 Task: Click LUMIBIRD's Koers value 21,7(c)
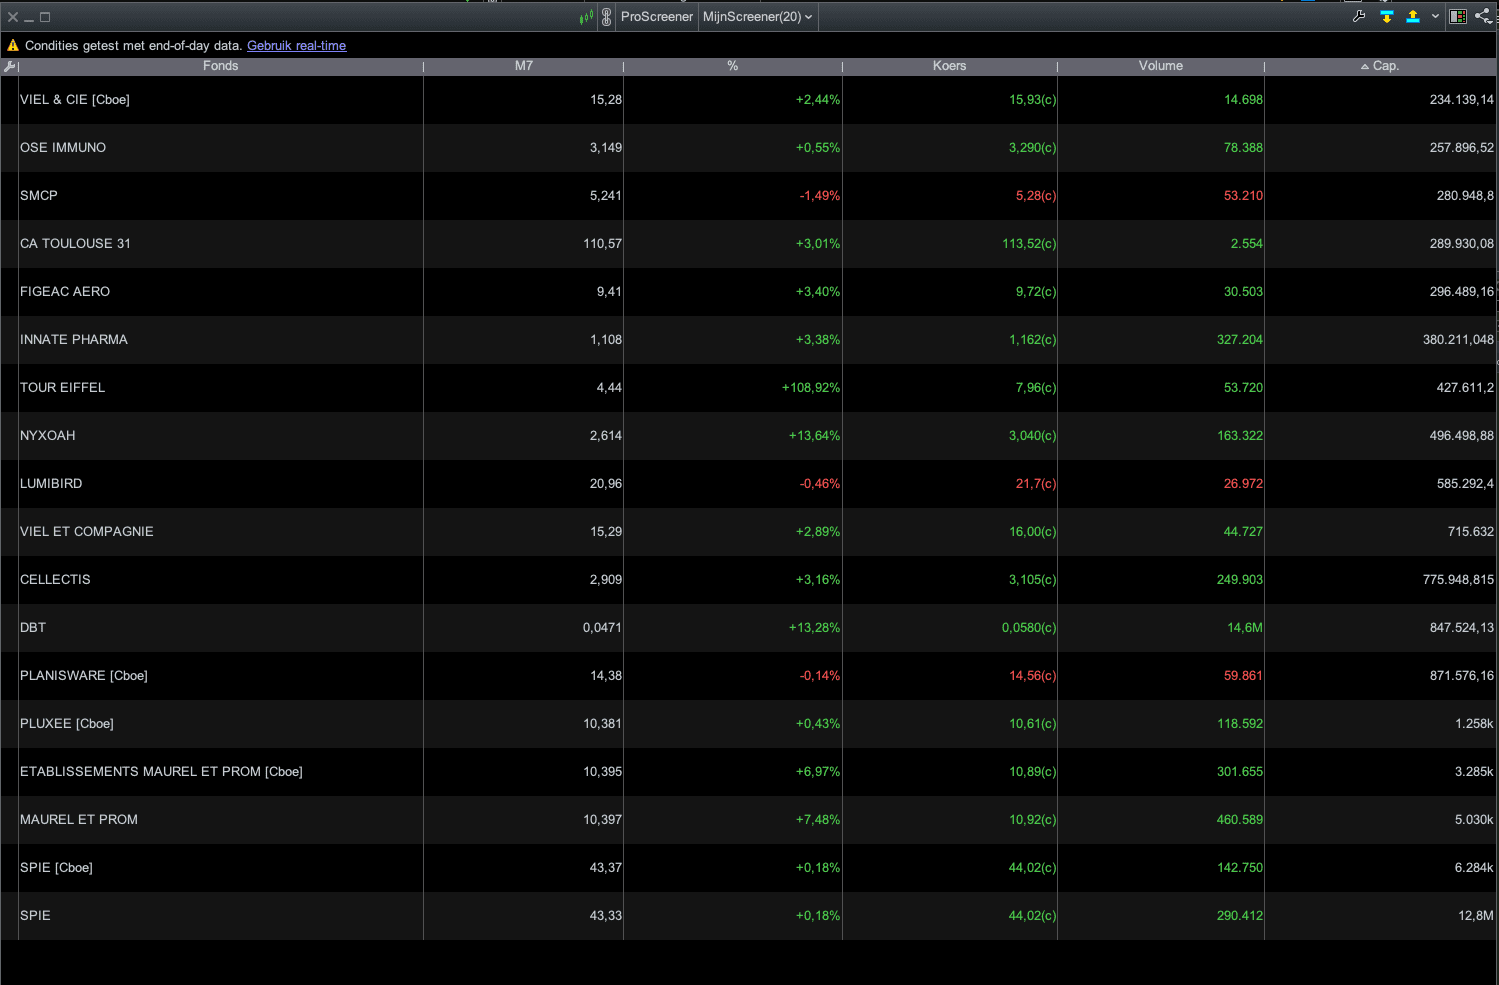tap(1036, 484)
